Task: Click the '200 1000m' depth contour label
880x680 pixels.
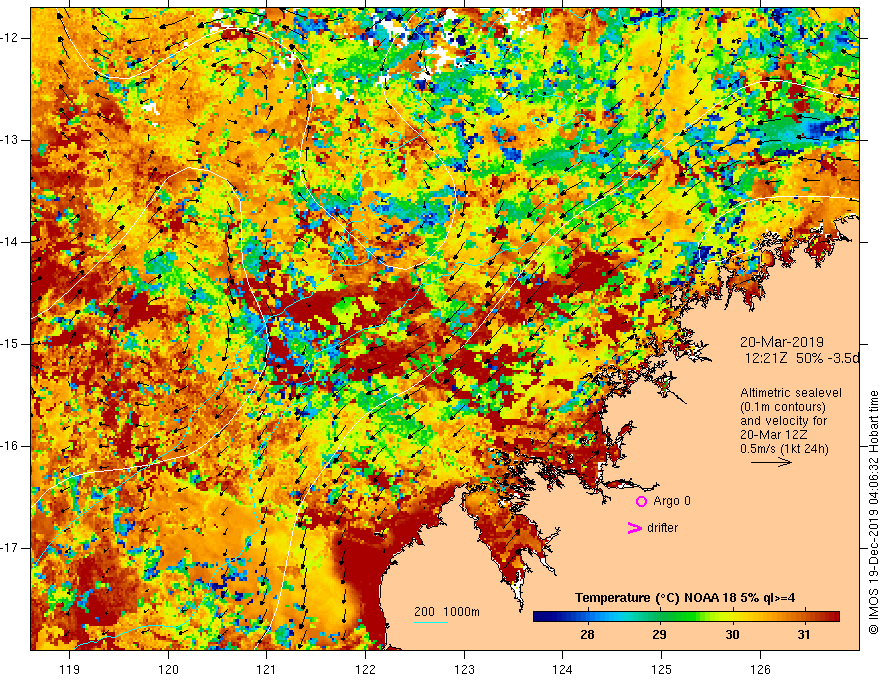Action: [447, 612]
